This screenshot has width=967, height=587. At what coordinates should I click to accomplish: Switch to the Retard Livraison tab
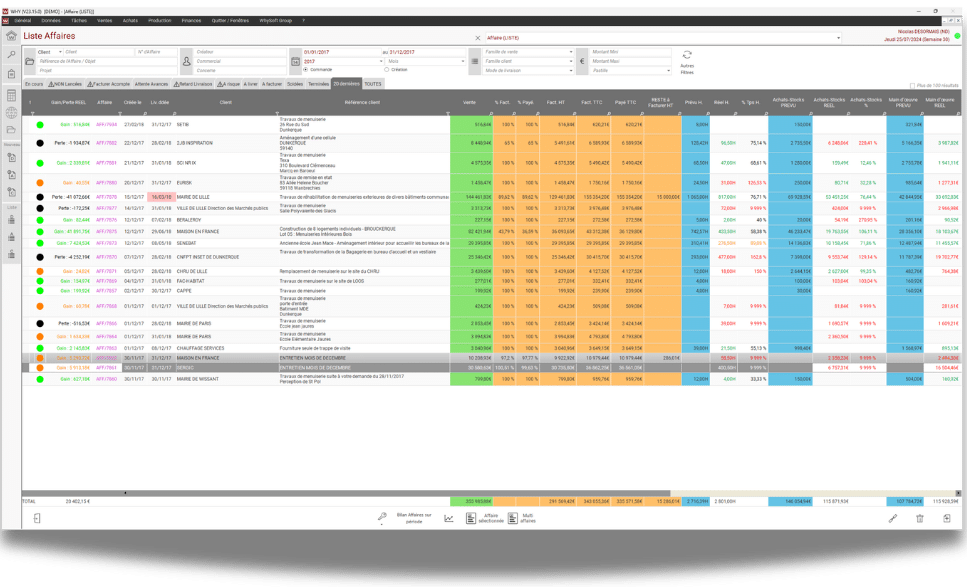coord(193,84)
